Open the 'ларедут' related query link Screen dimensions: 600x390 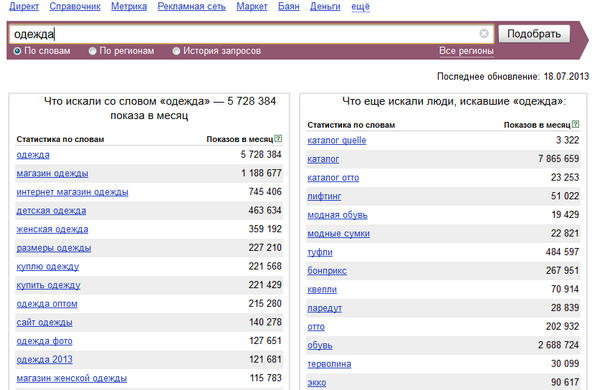[324, 308]
